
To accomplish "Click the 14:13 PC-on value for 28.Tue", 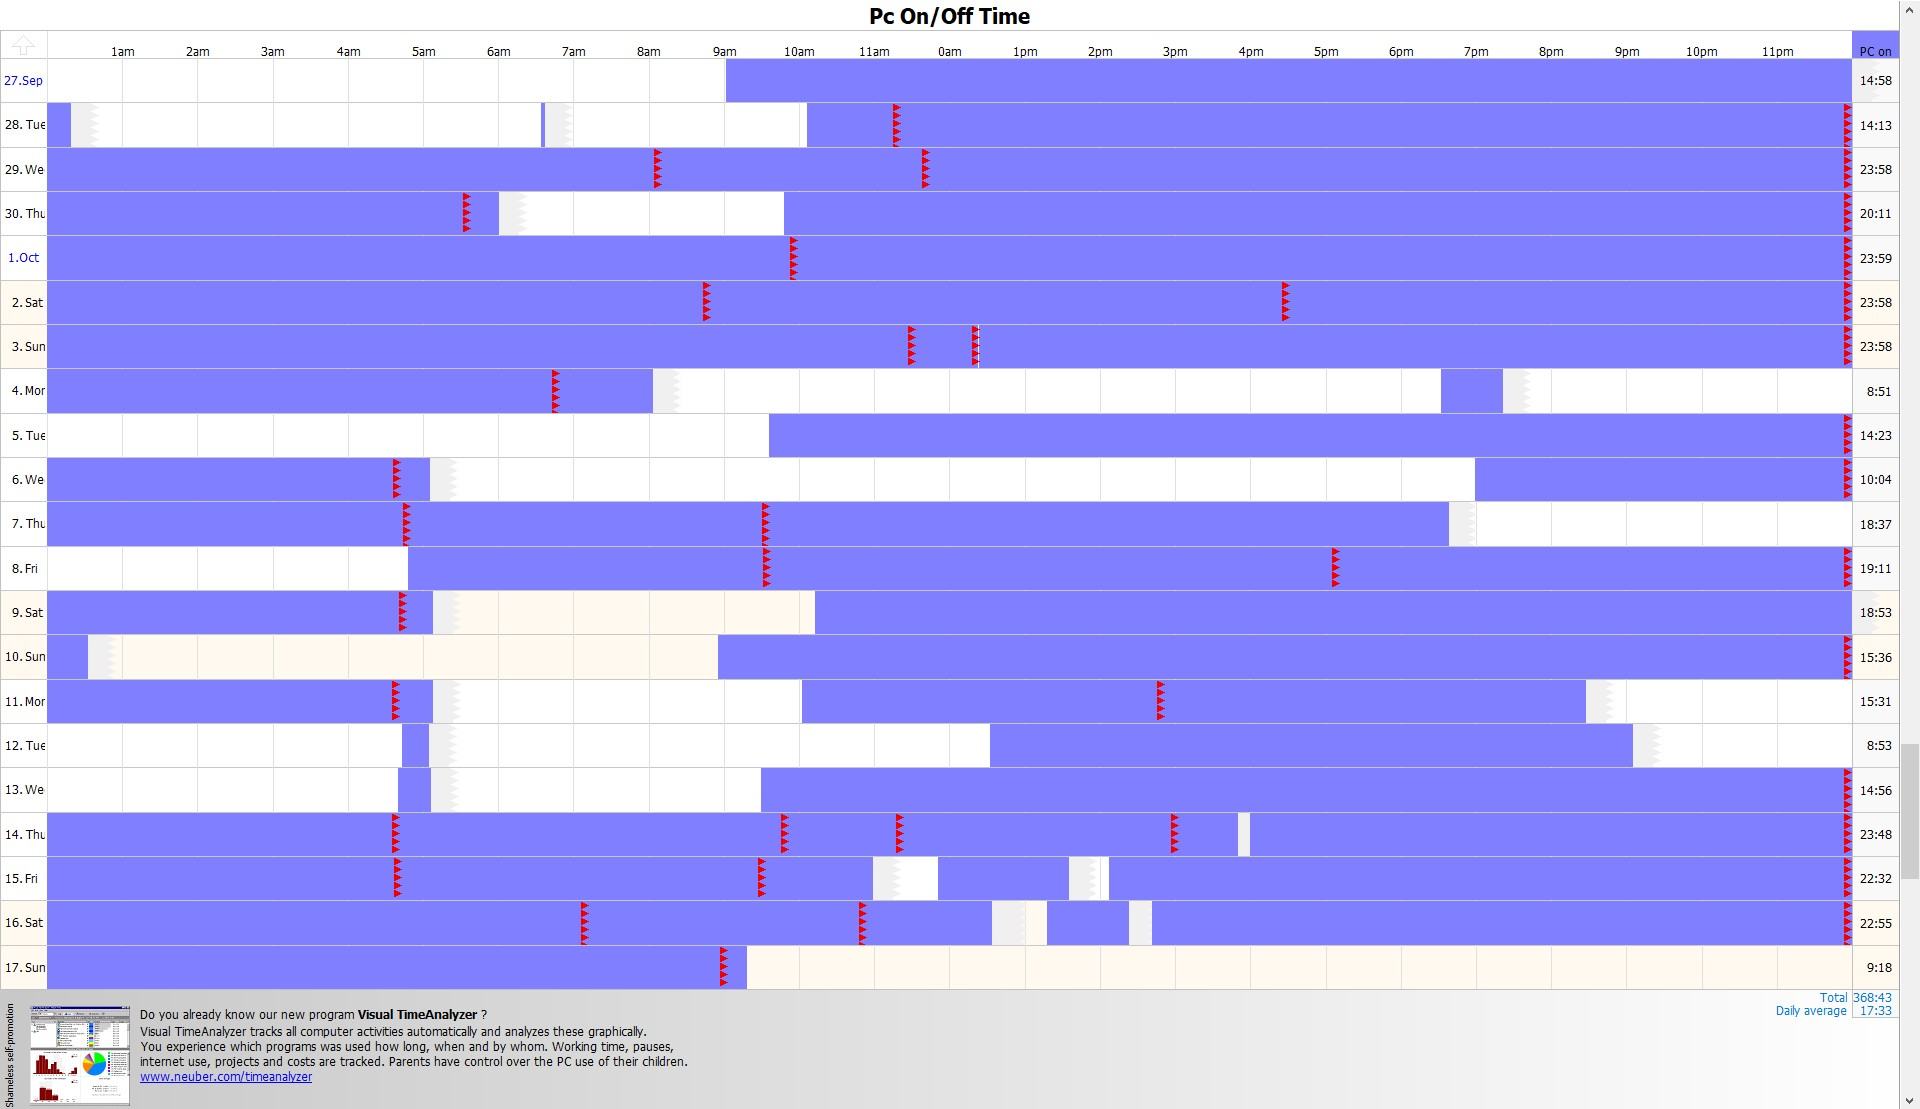I will [x=1875, y=126].
